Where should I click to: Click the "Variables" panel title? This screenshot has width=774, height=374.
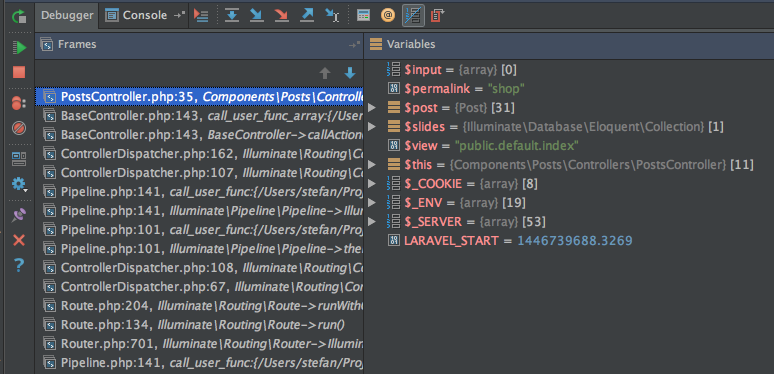point(411,44)
